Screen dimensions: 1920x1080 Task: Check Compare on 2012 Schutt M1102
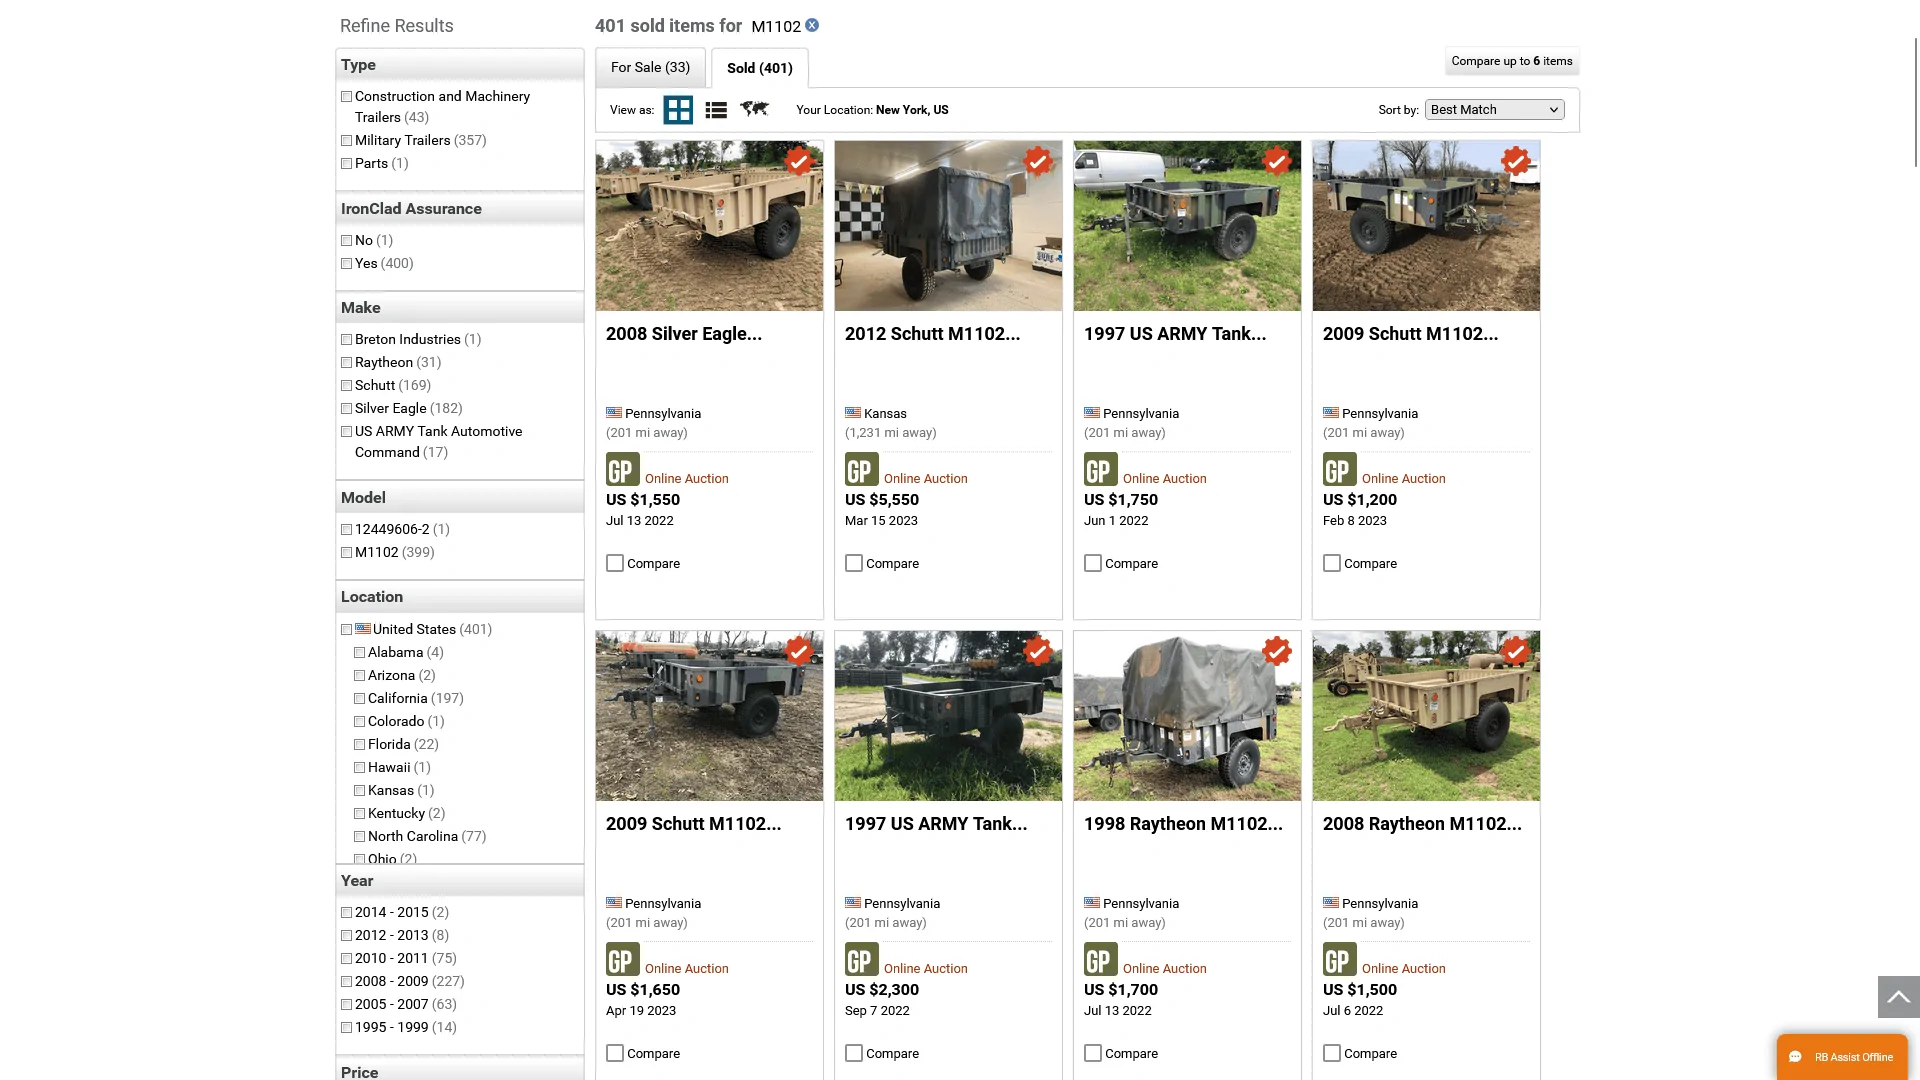click(854, 563)
